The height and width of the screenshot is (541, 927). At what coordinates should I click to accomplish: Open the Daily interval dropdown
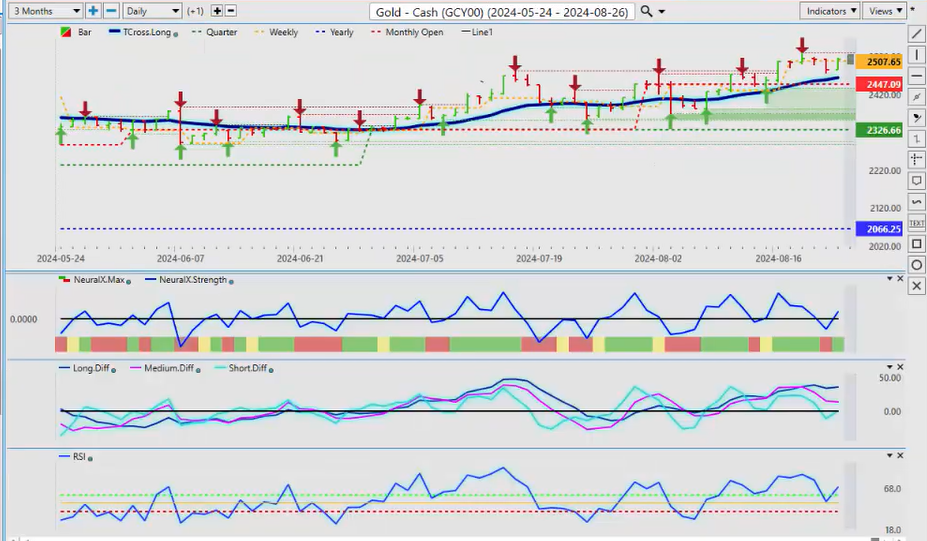click(x=155, y=11)
